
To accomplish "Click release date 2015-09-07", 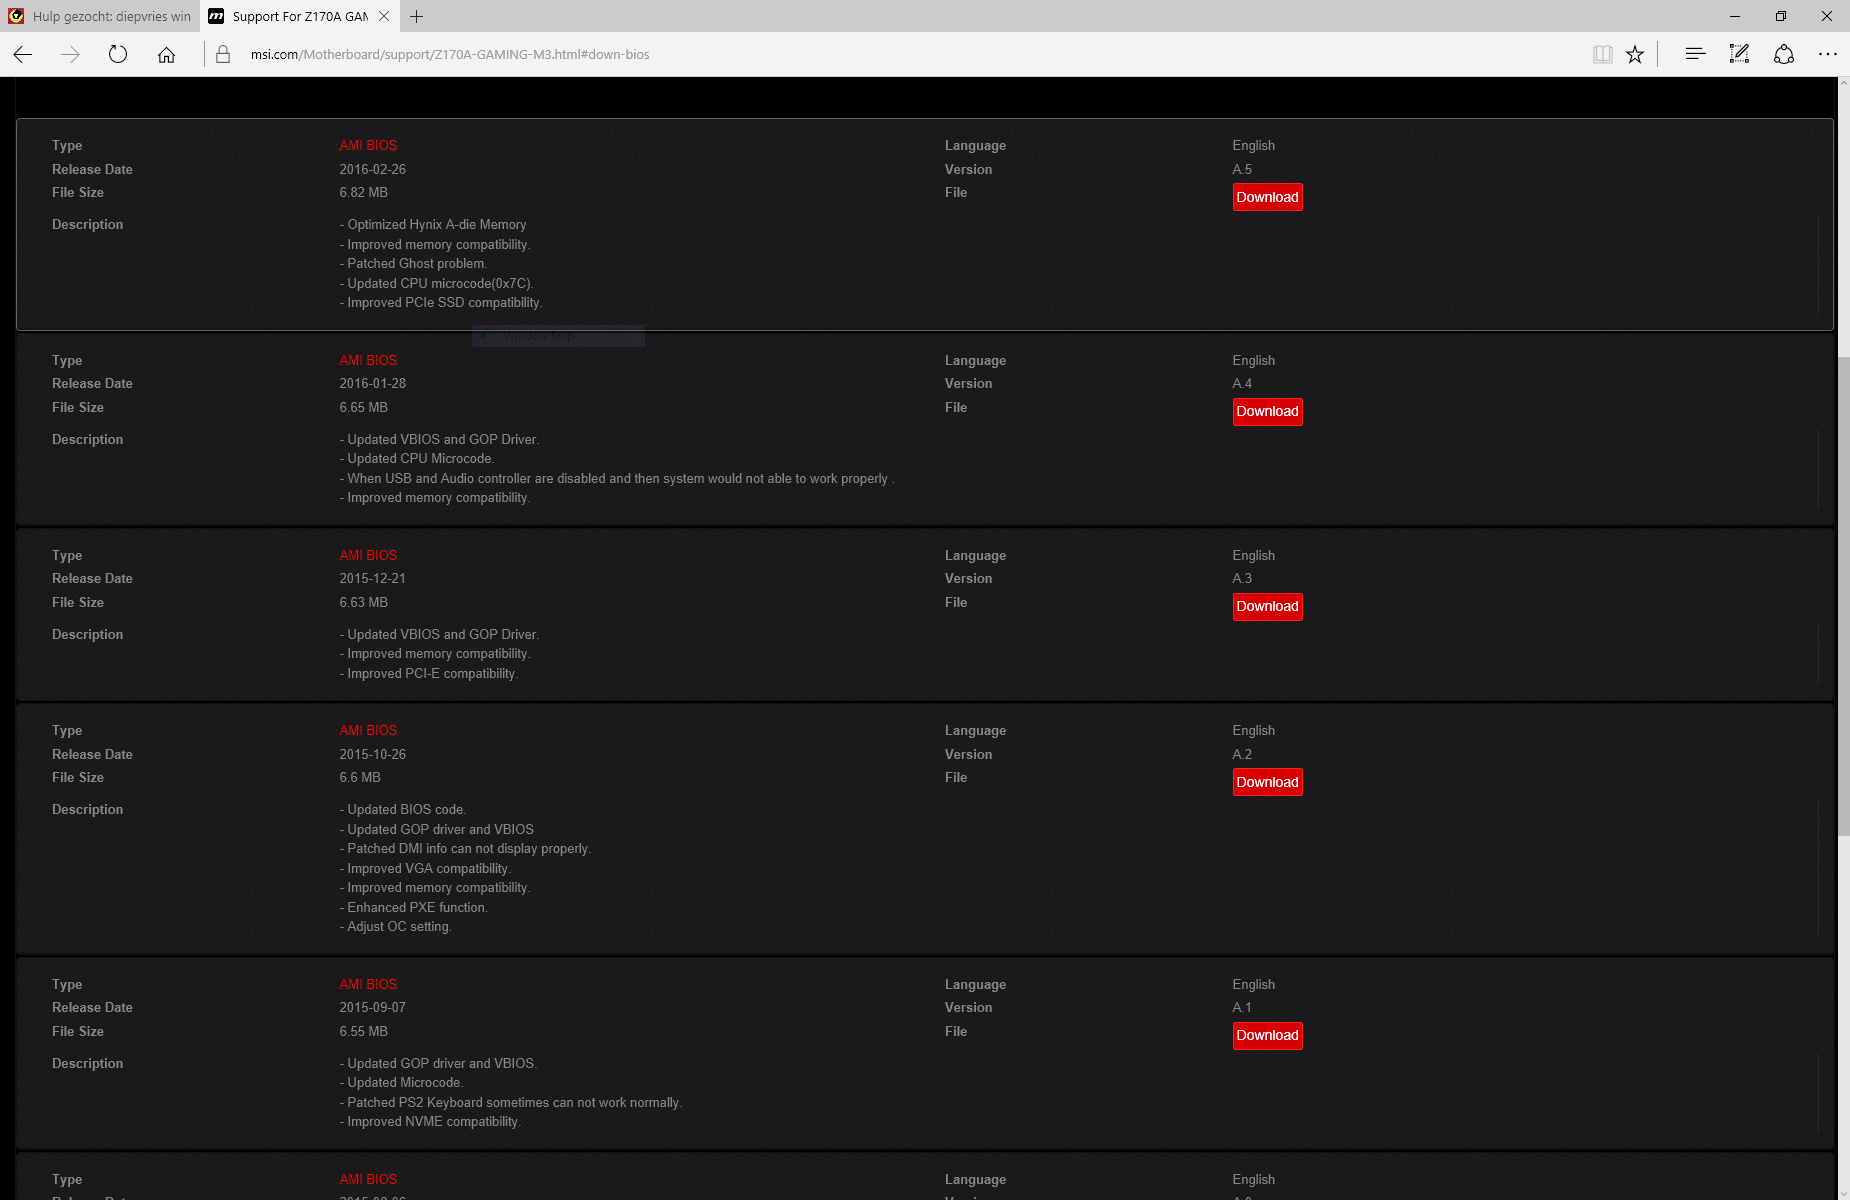I will point(373,1007).
